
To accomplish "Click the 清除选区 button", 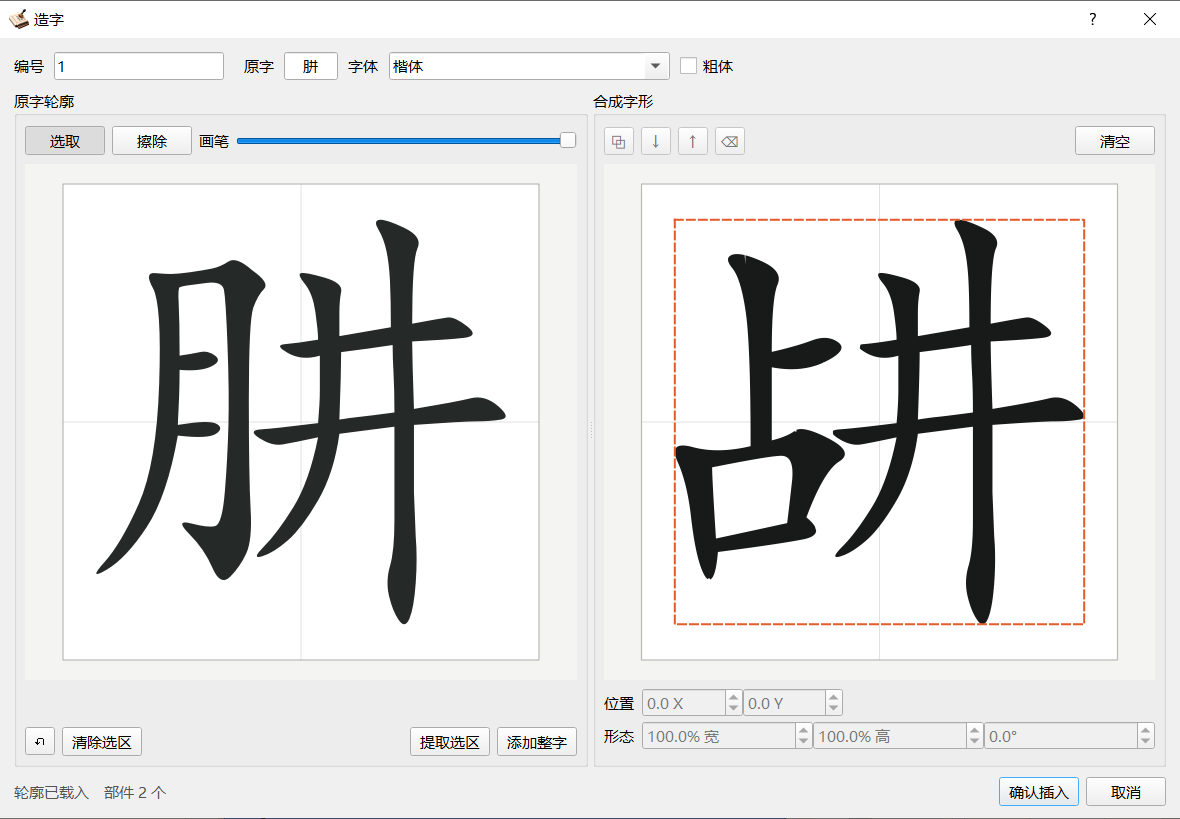I will click(x=102, y=742).
